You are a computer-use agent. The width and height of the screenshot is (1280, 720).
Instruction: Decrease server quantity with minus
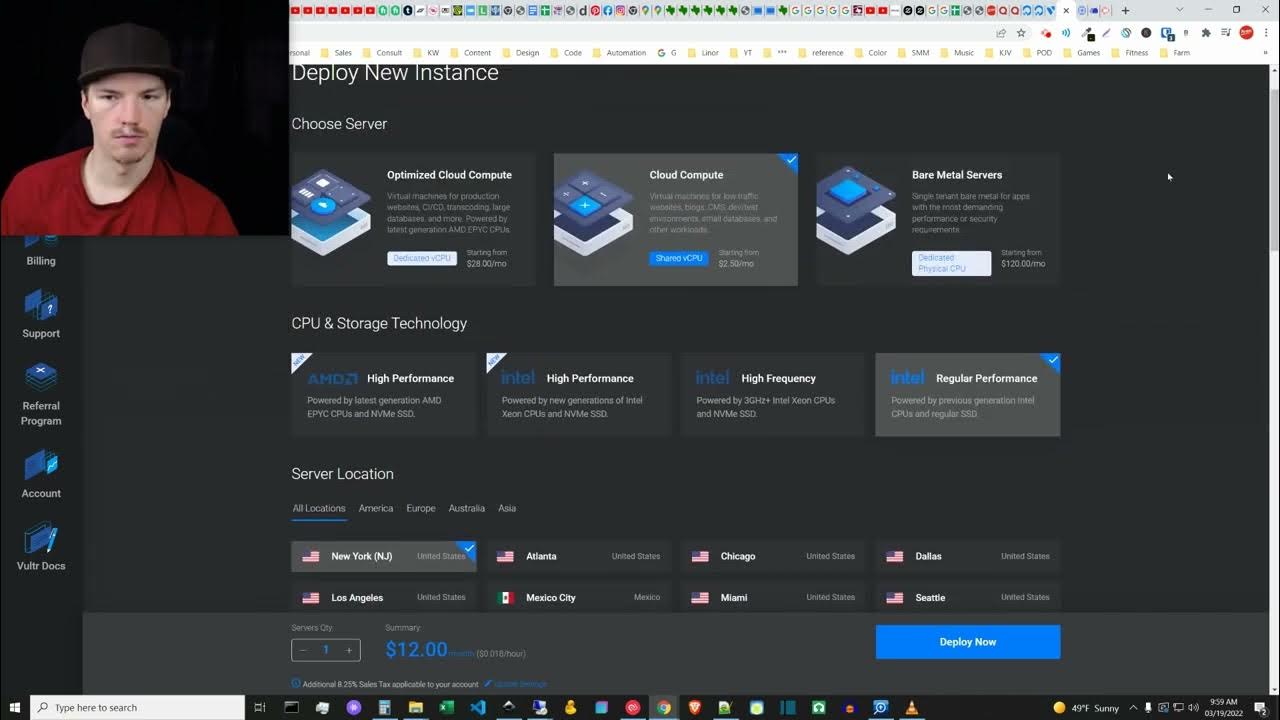303,650
